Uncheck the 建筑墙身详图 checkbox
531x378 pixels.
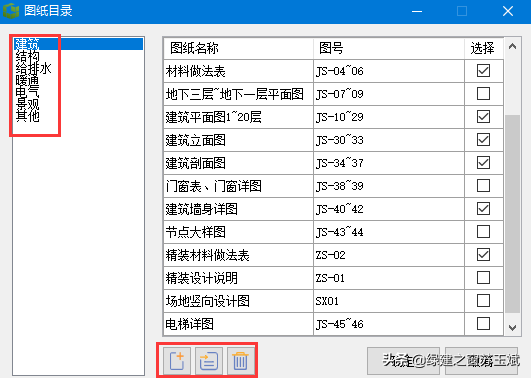click(x=483, y=209)
